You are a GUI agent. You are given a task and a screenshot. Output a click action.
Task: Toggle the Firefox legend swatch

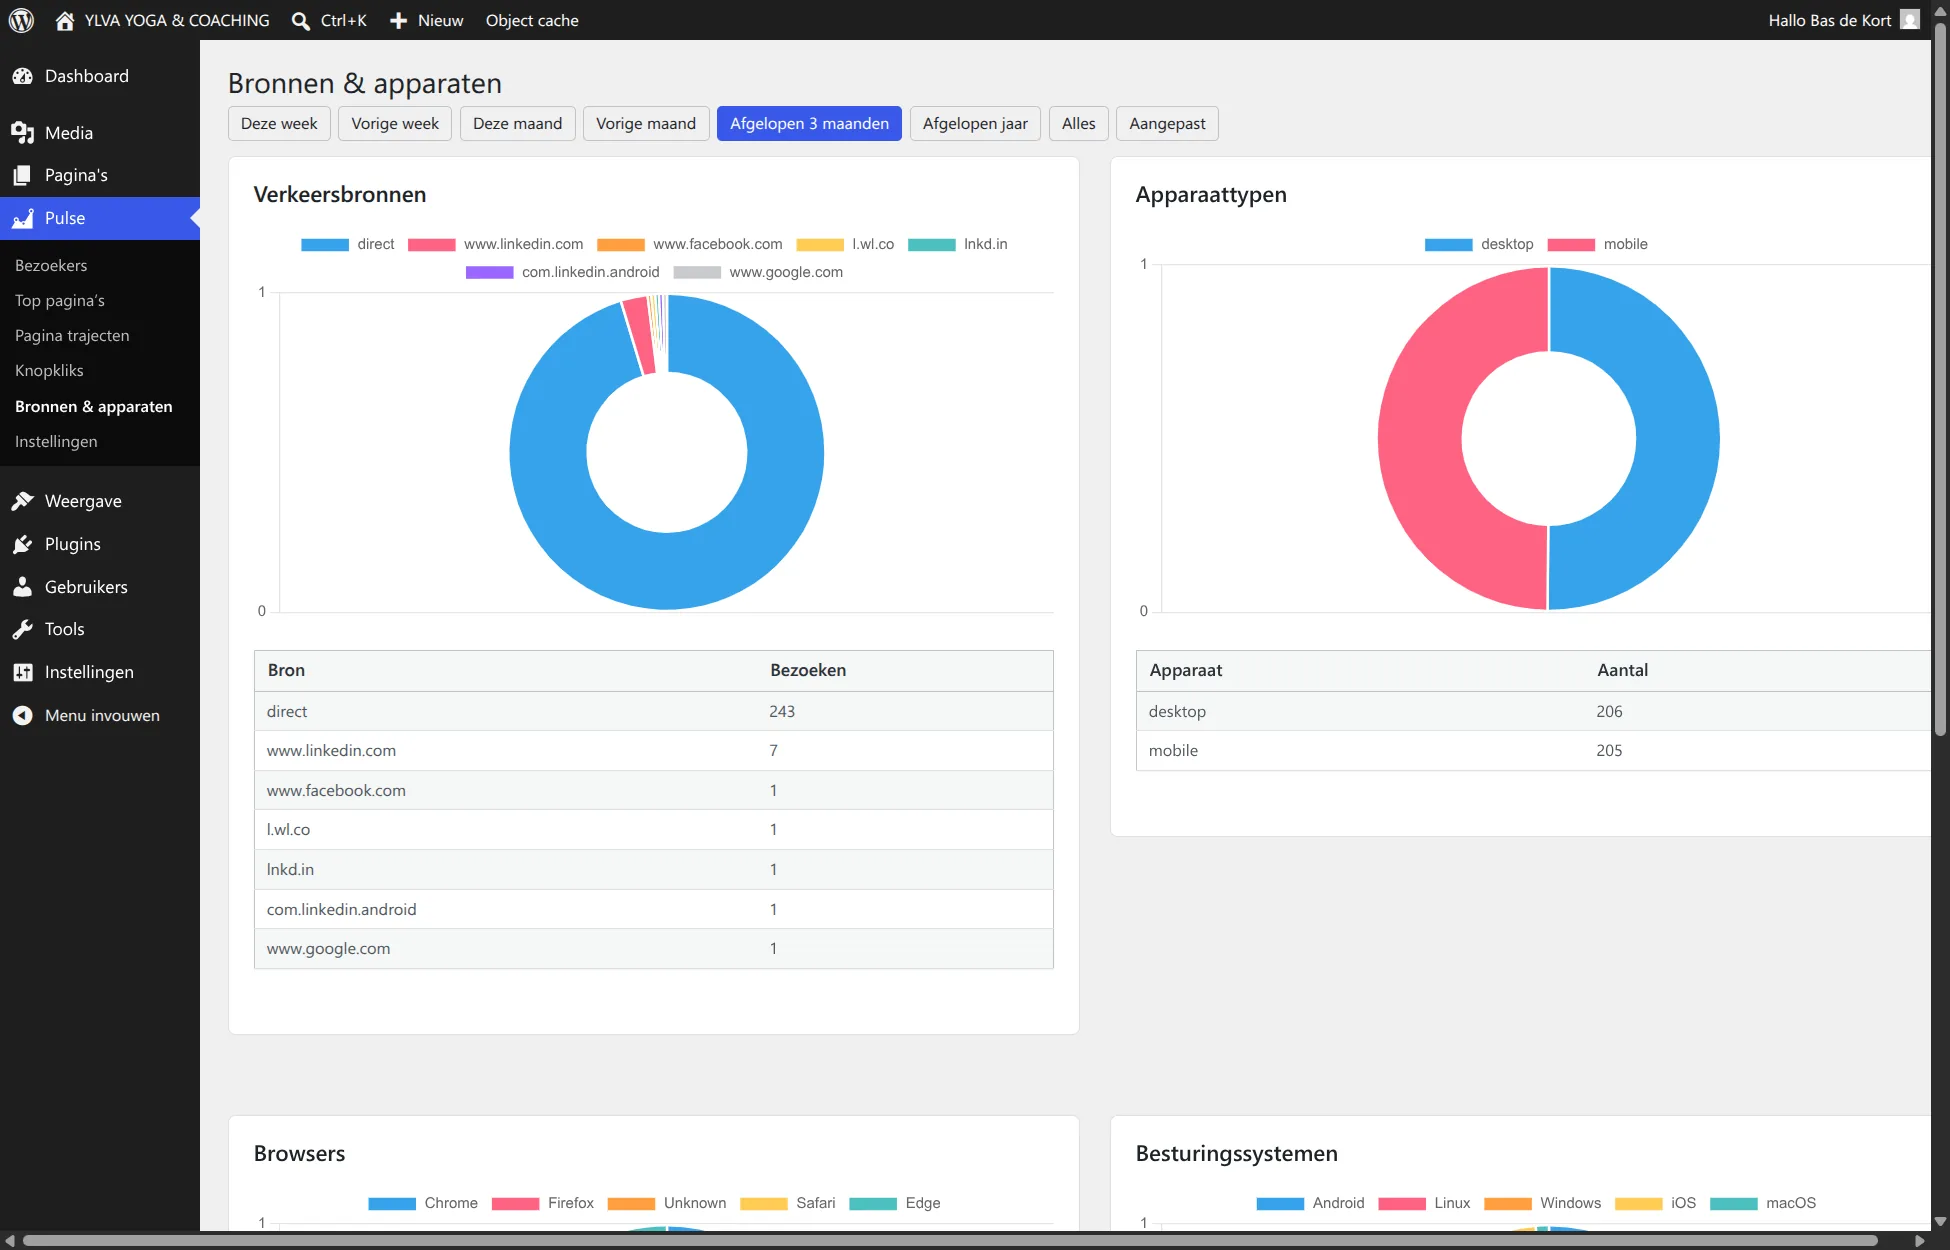pos(516,1203)
